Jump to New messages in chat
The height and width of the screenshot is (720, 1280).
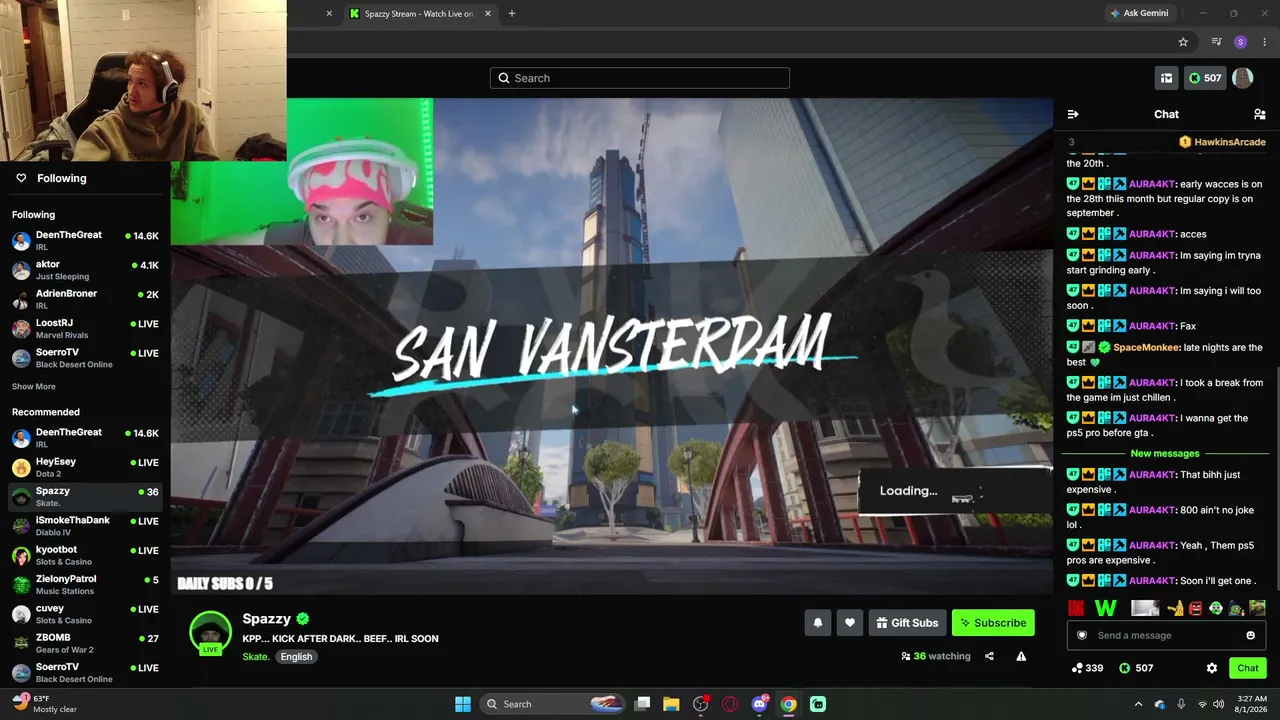[1165, 454]
